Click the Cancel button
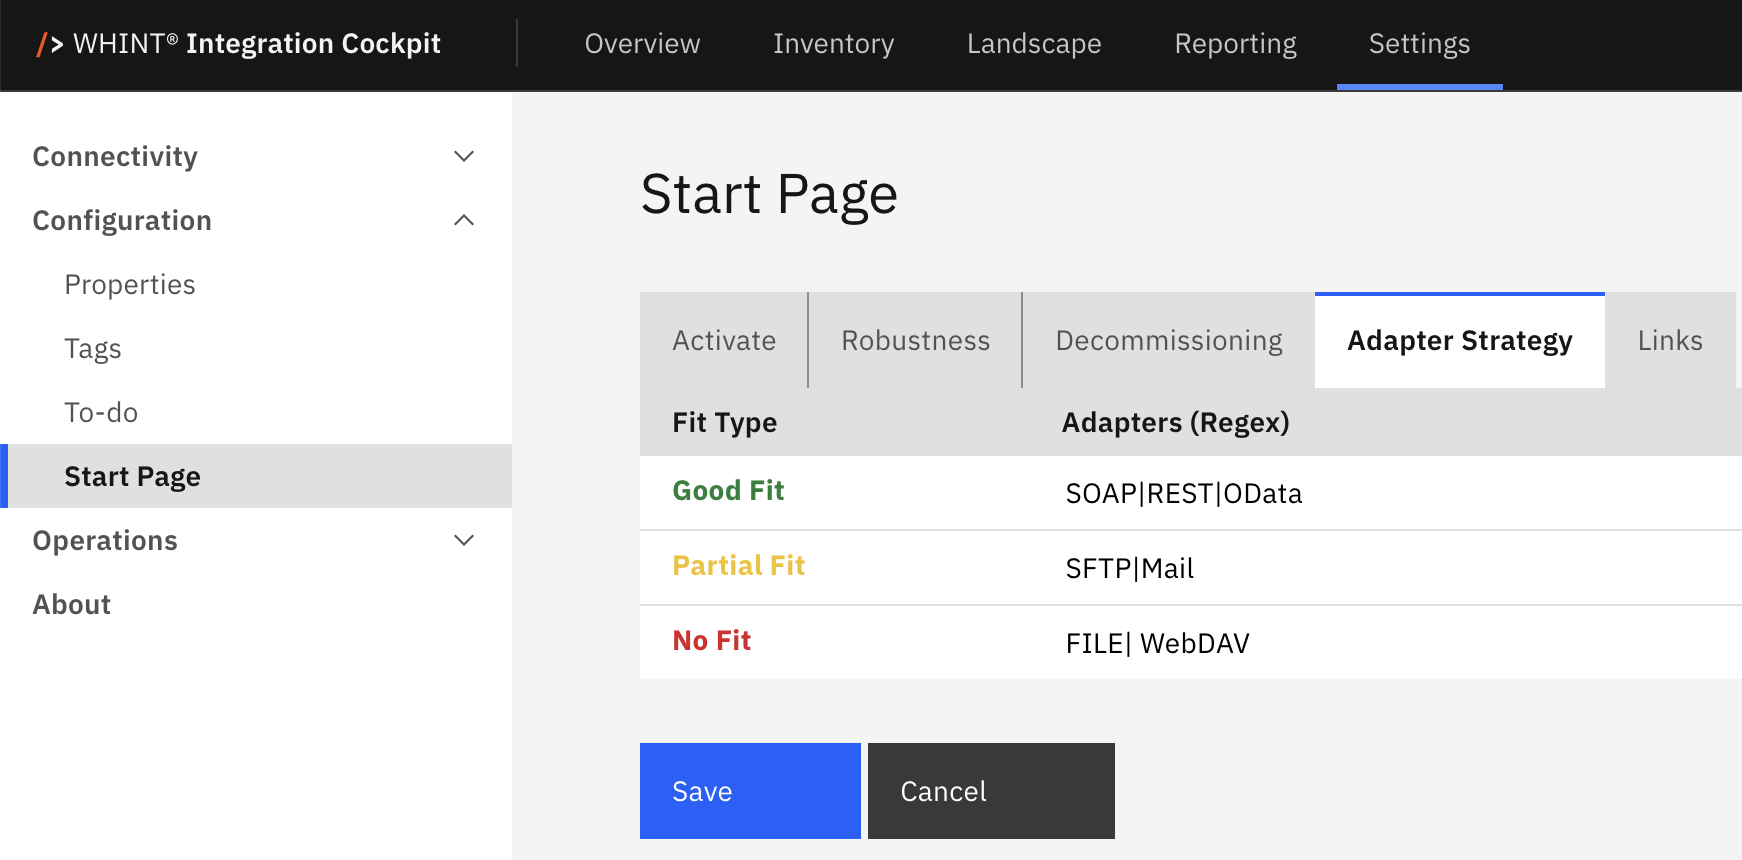1742x860 pixels. tap(991, 791)
